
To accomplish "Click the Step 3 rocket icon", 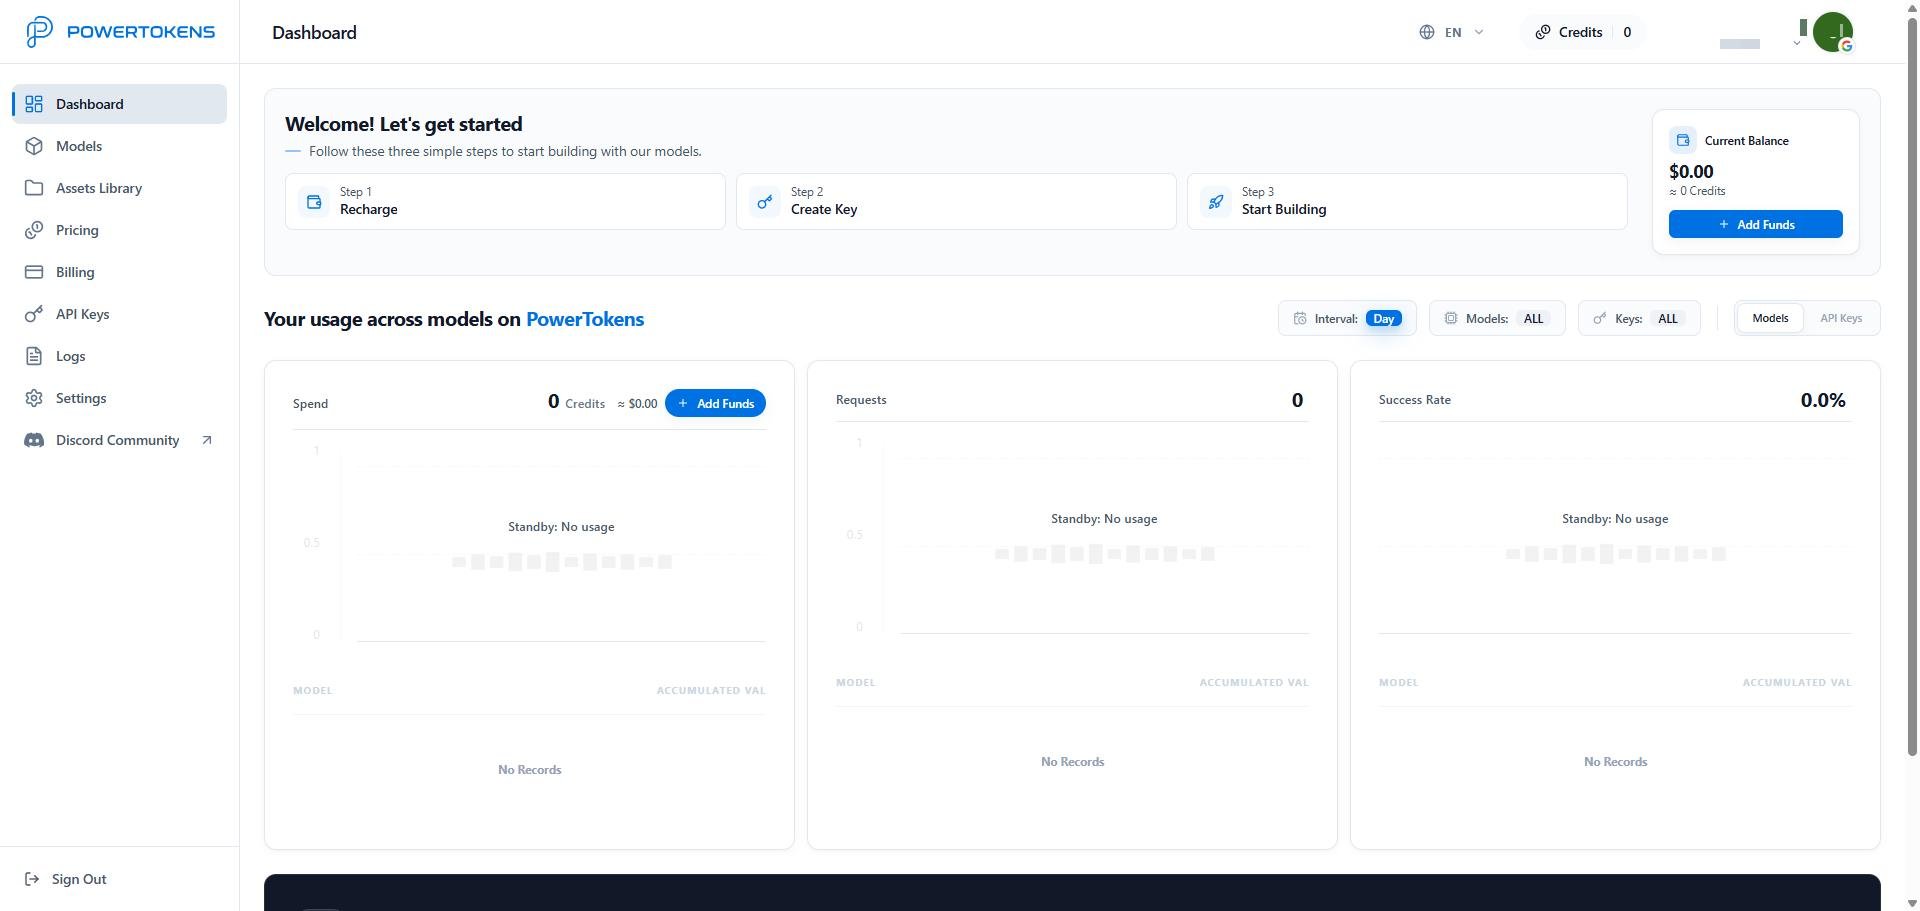I will pos(1216,202).
